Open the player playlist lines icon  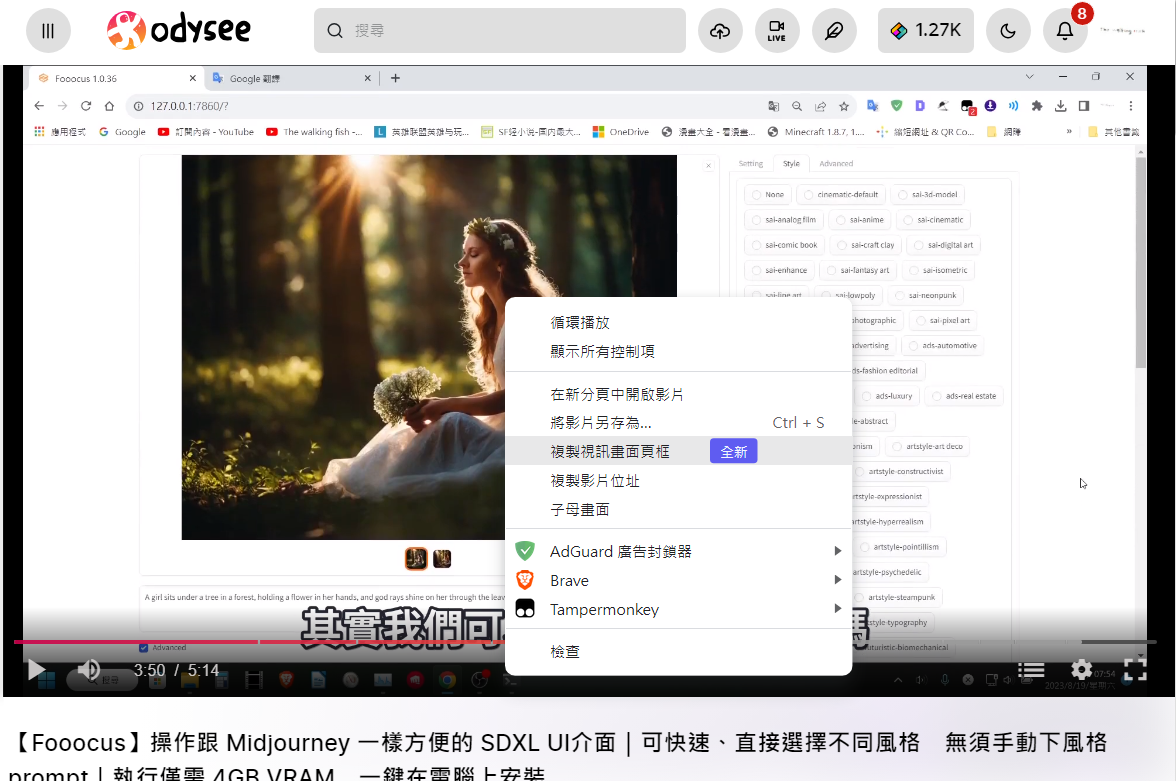1031,670
